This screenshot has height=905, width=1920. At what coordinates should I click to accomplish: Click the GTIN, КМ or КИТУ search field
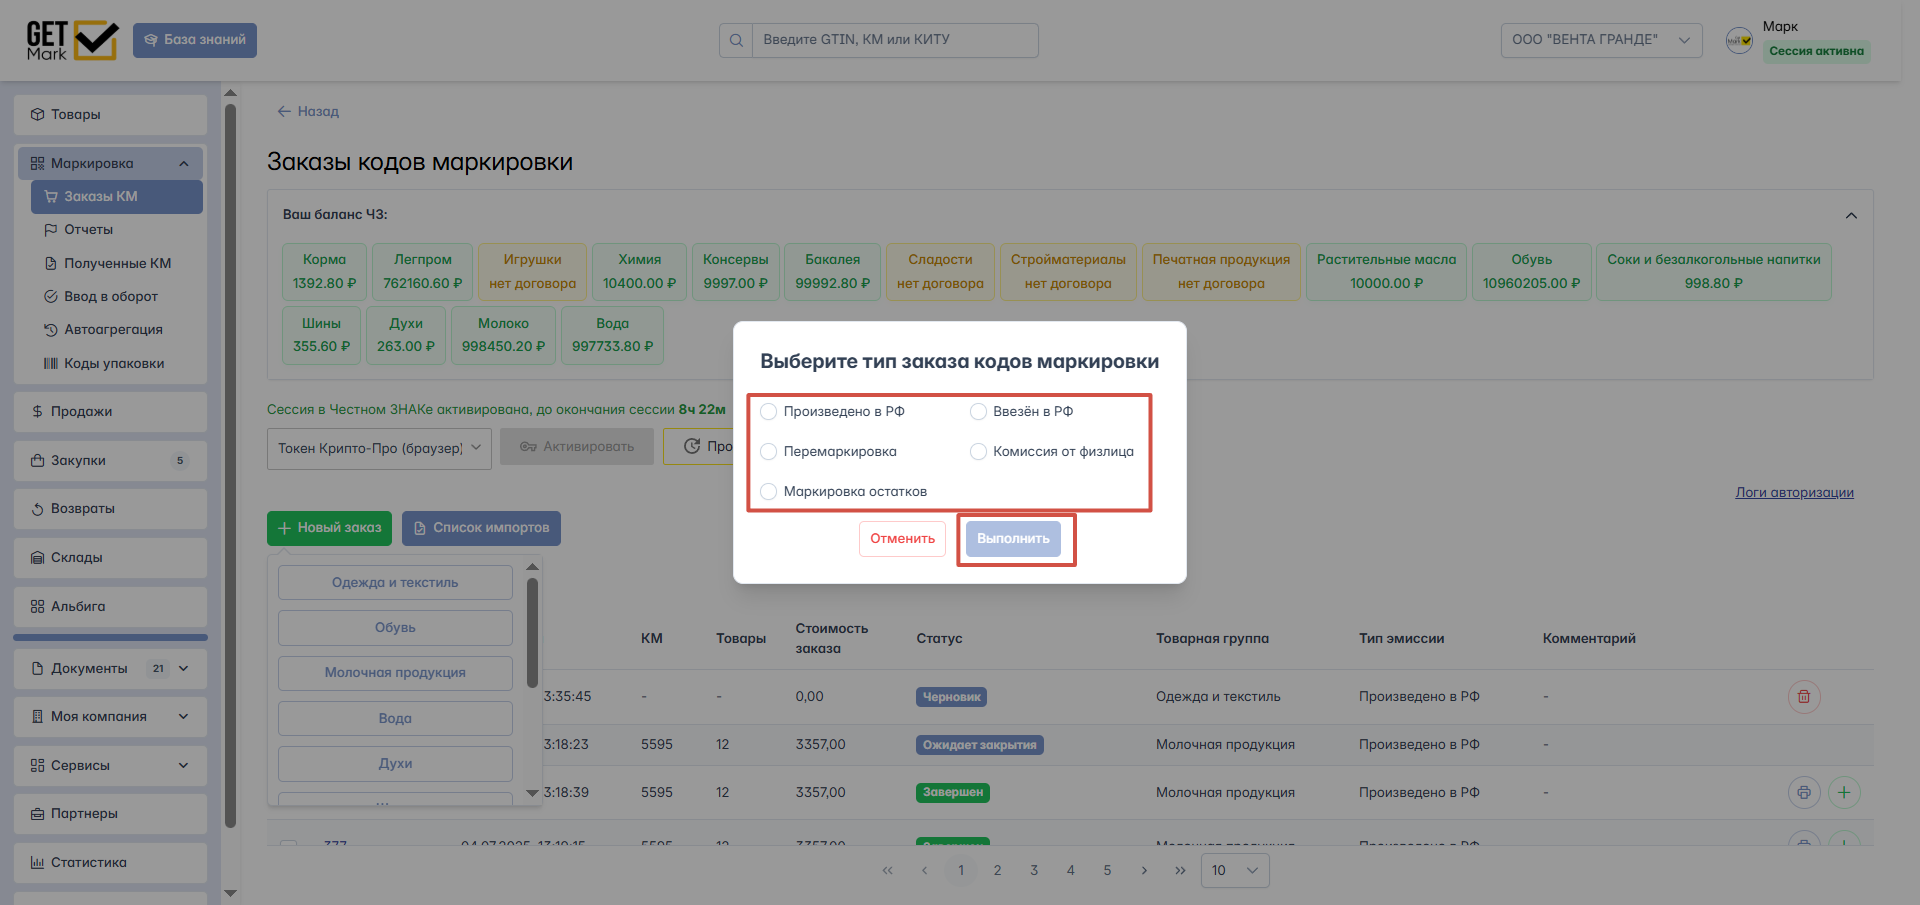[894, 41]
